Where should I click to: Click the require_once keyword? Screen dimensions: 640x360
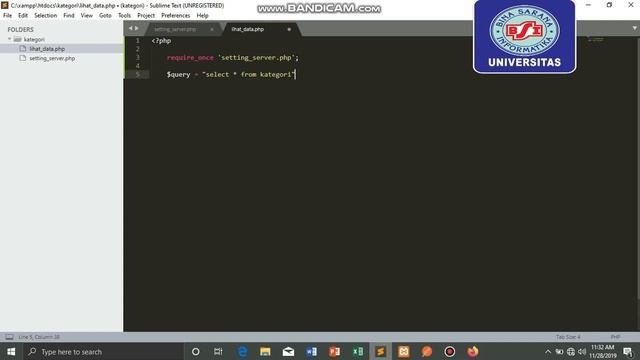190,58
